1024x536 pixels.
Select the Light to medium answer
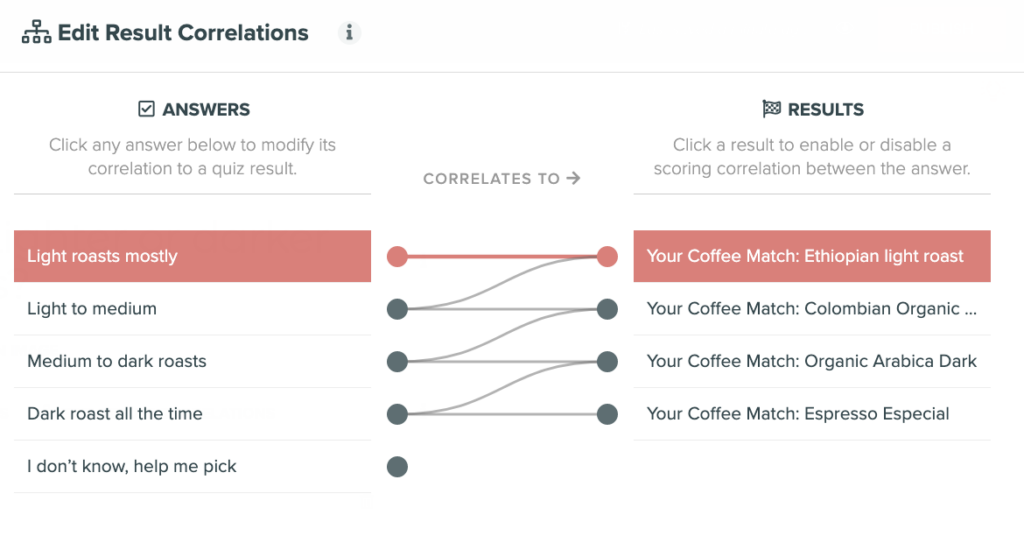coord(193,309)
